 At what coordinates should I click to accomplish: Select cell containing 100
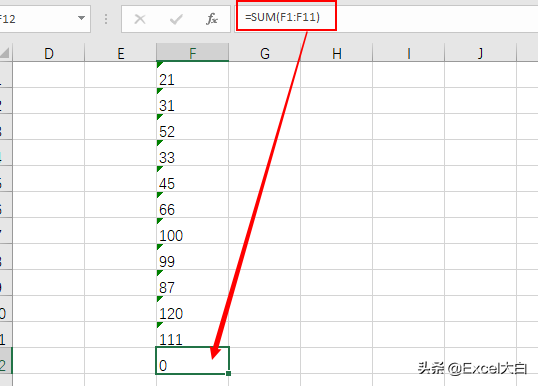[x=192, y=231]
